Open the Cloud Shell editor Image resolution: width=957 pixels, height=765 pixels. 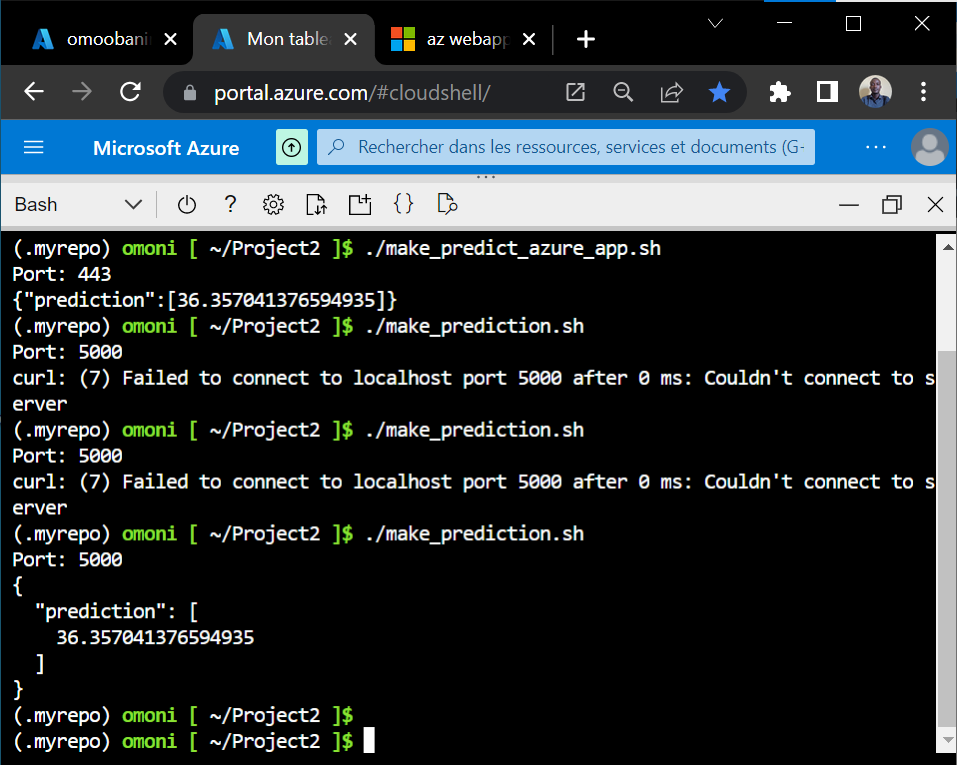(403, 204)
